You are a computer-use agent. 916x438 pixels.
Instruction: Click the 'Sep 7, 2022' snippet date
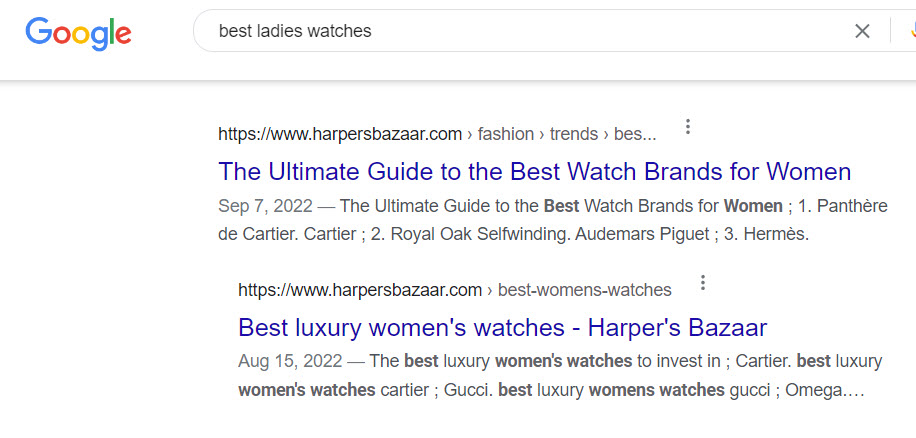(265, 206)
